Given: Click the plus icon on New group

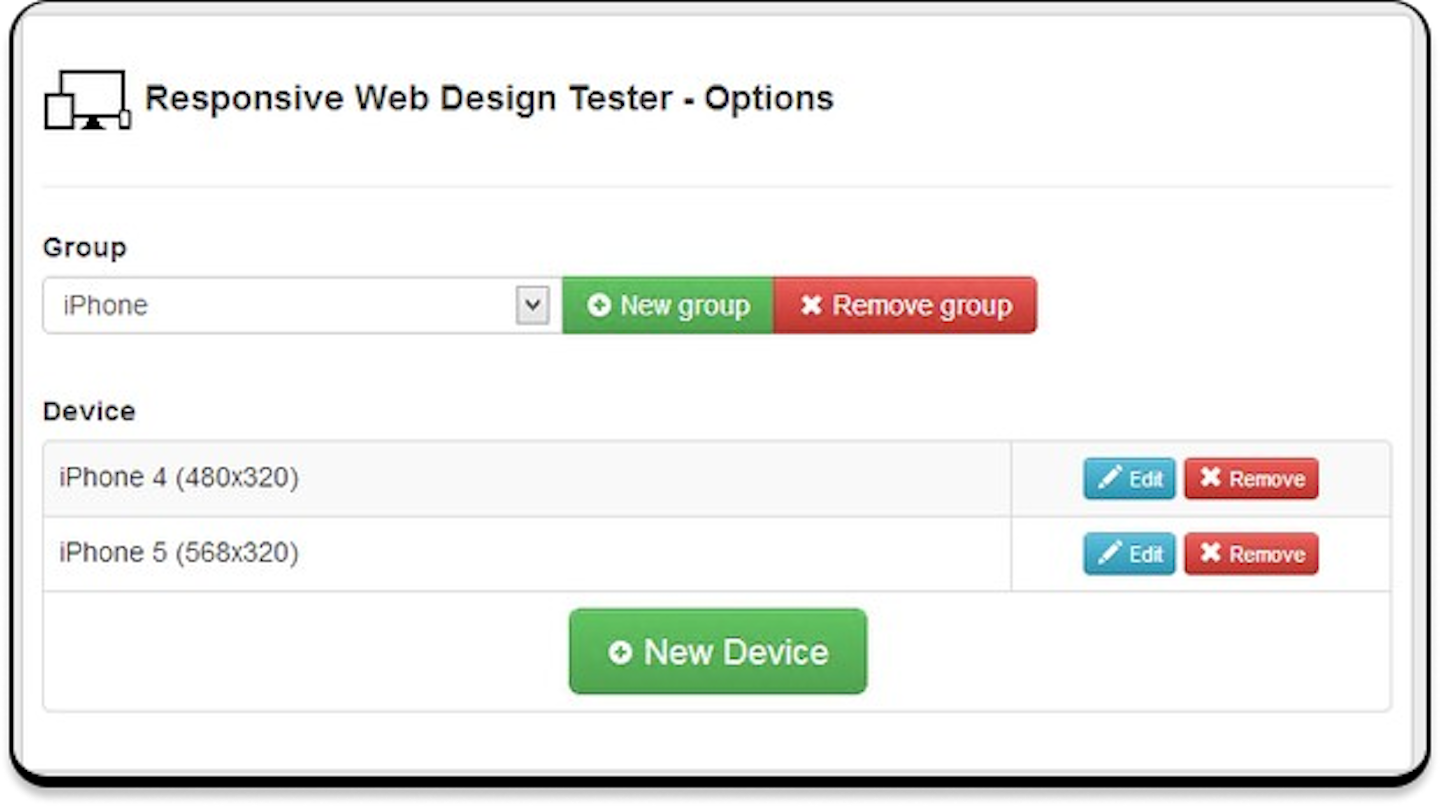Looking at the screenshot, I should point(599,306).
